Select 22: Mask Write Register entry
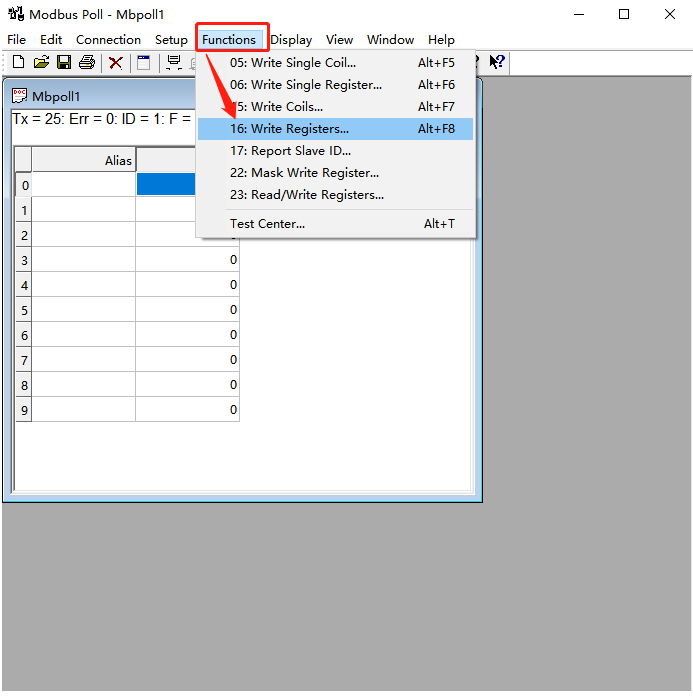 [304, 173]
